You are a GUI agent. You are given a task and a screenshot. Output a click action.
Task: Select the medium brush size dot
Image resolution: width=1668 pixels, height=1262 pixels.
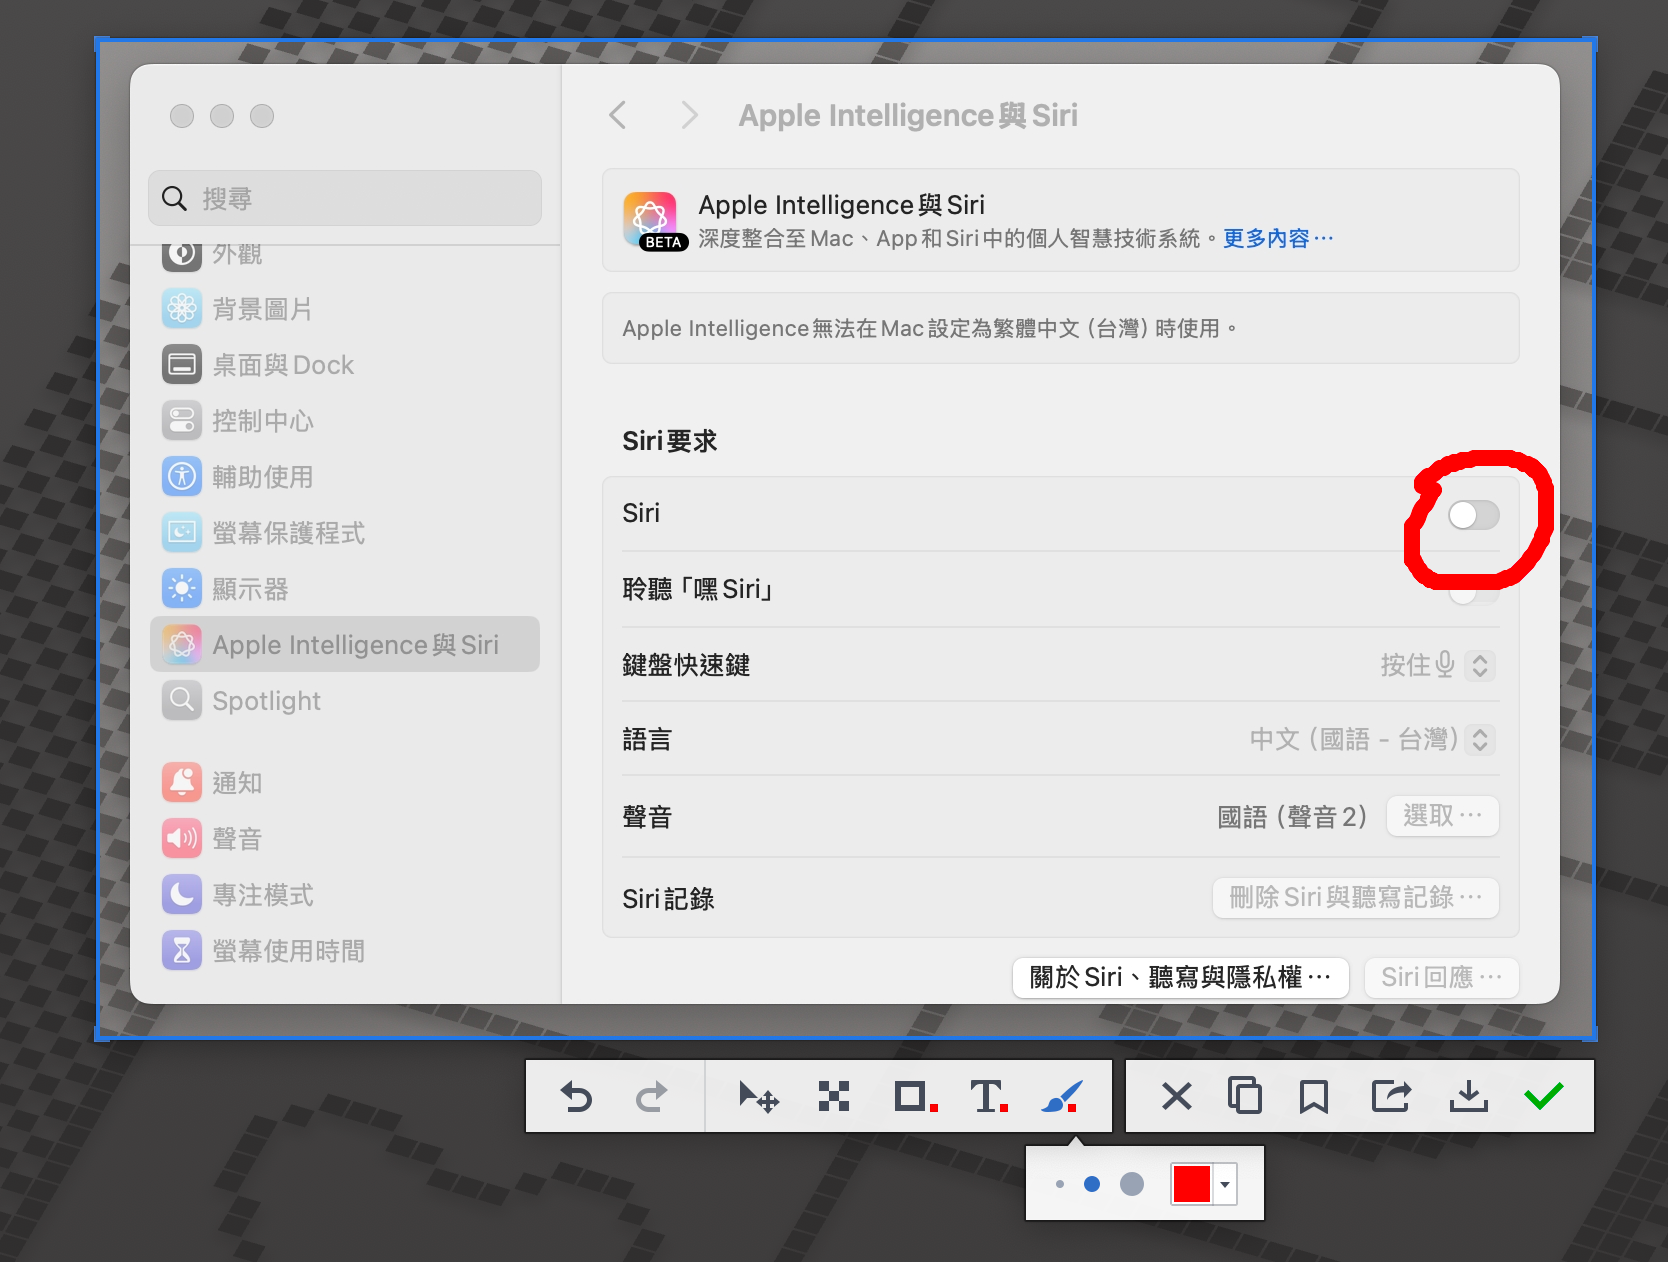tap(1092, 1184)
